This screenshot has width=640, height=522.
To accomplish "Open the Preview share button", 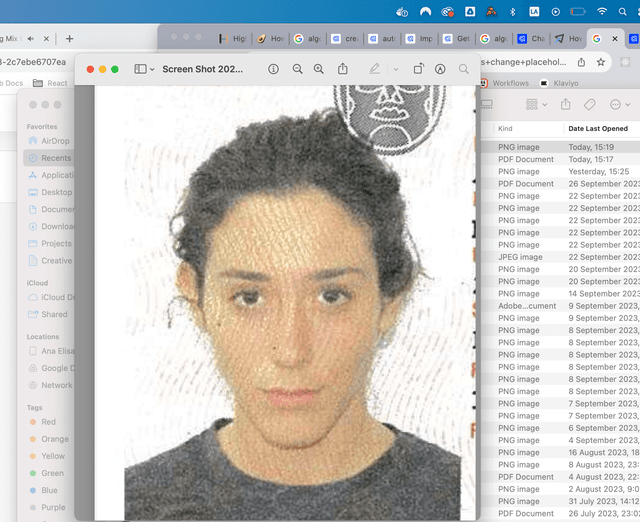I will tap(342, 69).
